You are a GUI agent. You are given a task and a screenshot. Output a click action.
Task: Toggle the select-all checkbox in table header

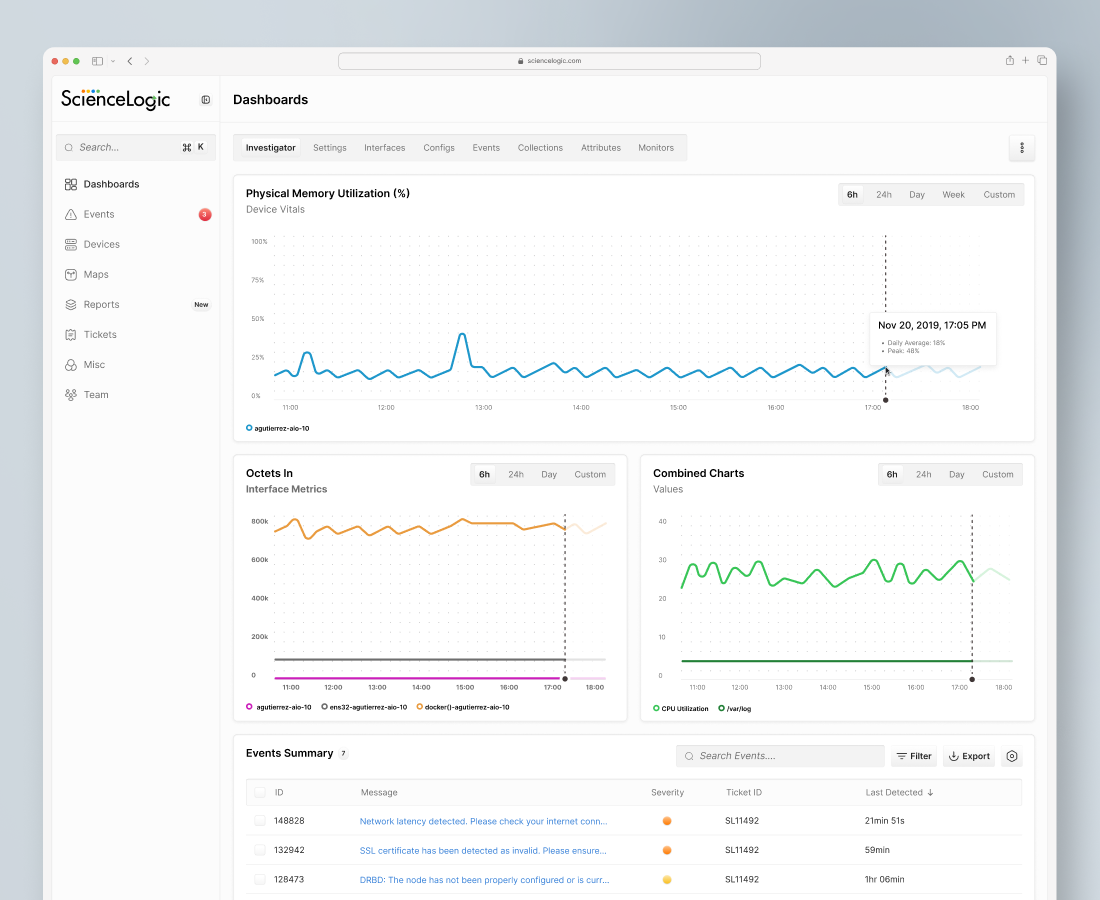[260, 792]
